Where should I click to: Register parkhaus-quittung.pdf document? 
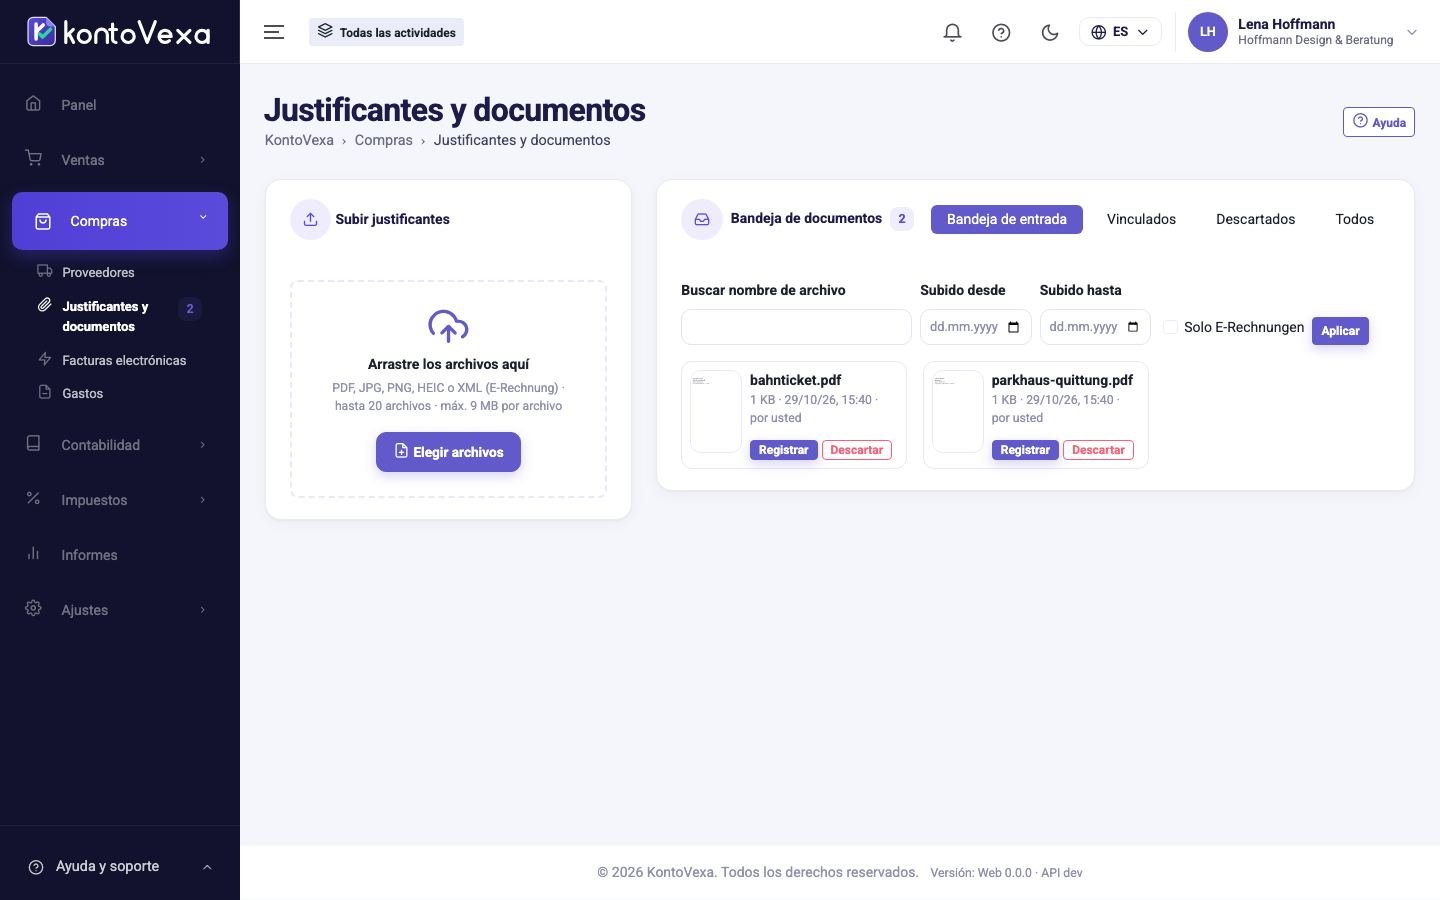coord(1025,450)
